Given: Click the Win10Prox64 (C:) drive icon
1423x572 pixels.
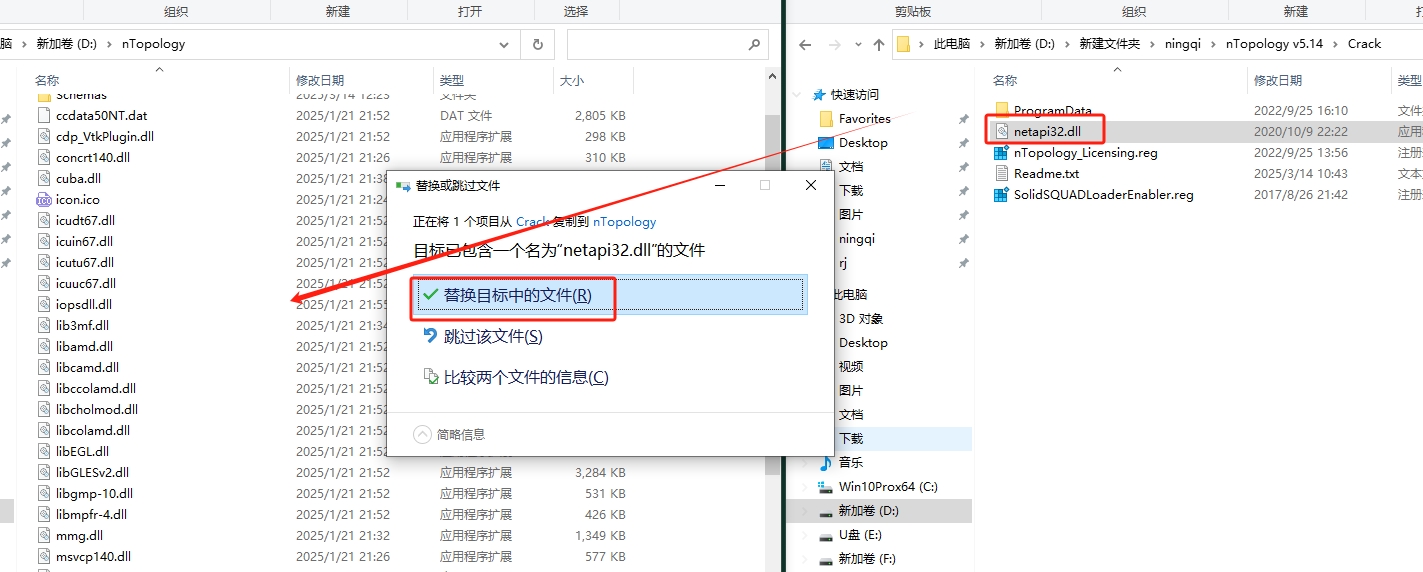Looking at the screenshot, I should 826,487.
